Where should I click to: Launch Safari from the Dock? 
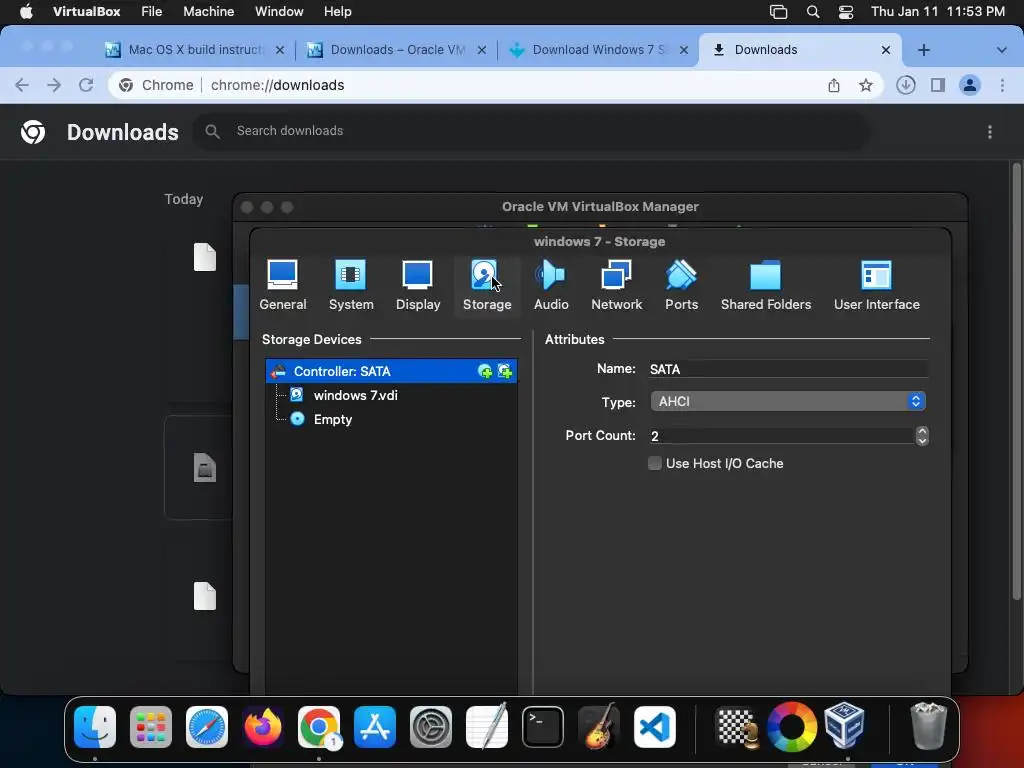[x=207, y=727]
